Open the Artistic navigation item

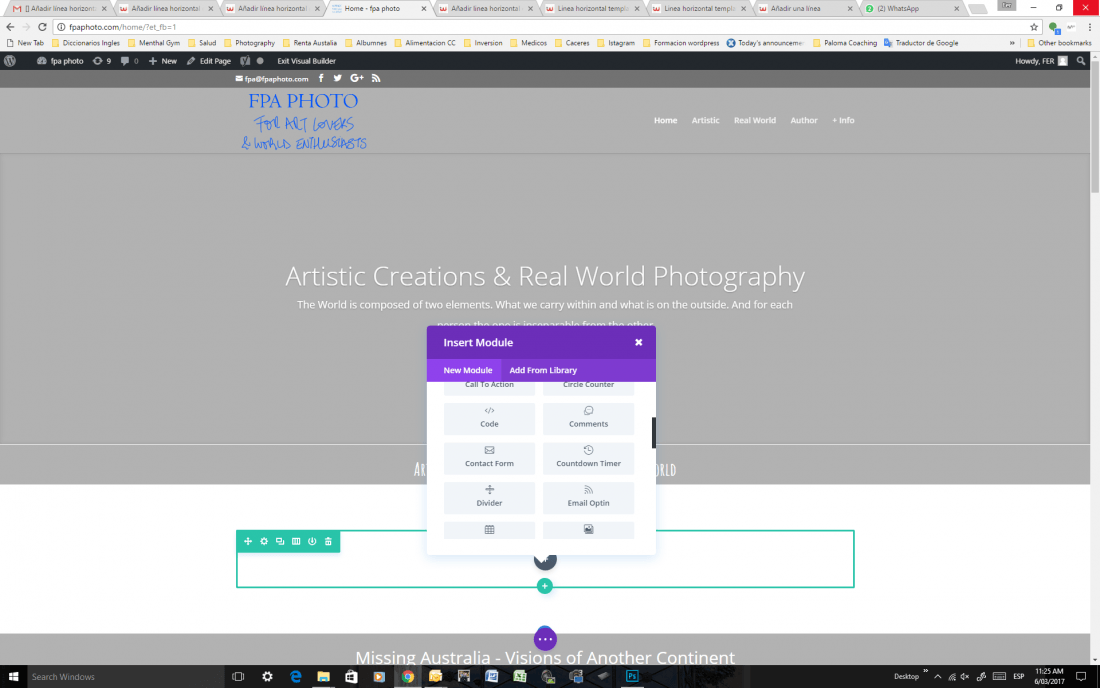pyautogui.click(x=705, y=121)
